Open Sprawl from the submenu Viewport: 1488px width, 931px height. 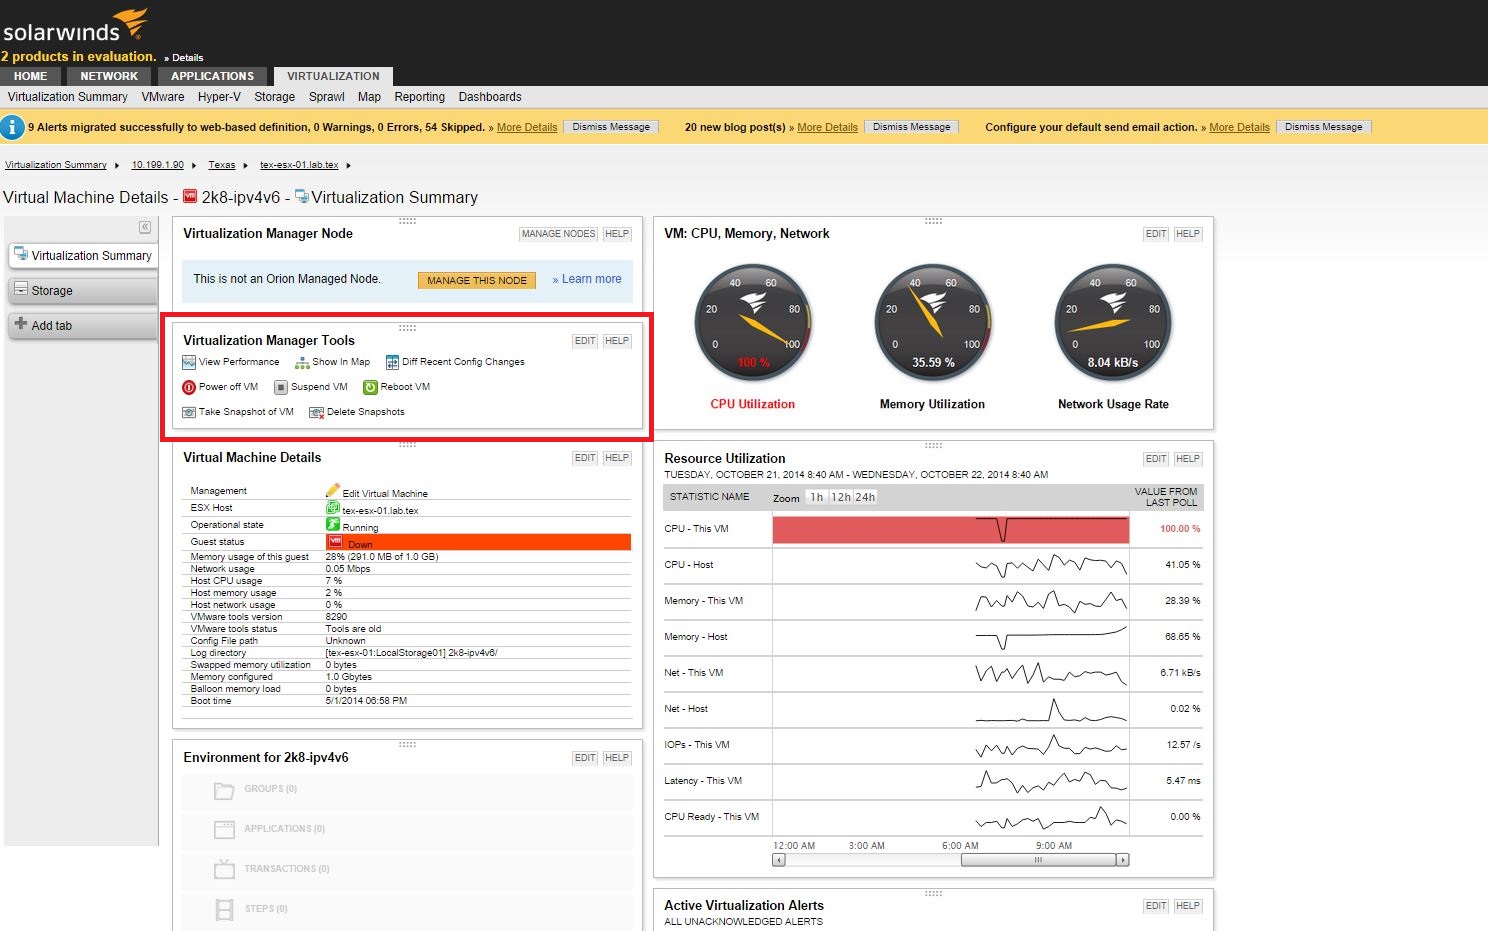(327, 97)
